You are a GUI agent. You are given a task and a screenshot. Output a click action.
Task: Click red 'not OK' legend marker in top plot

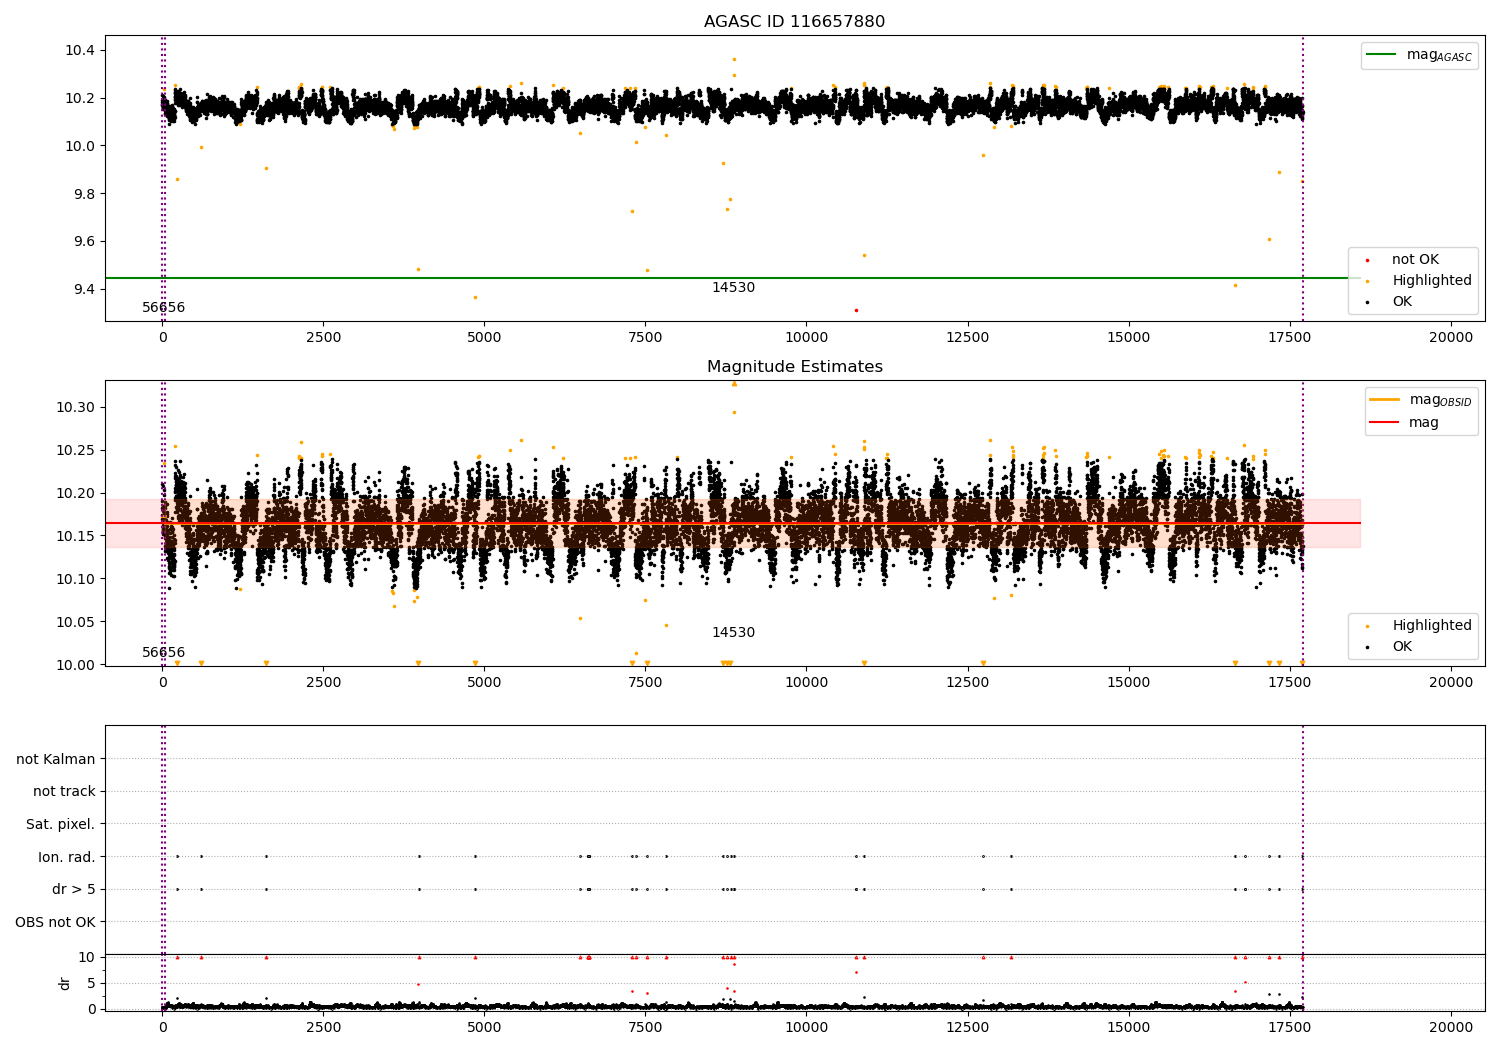(1367, 260)
